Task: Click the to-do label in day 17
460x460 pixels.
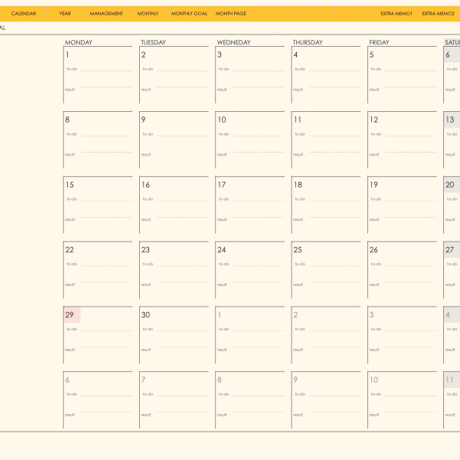Action: [224, 199]
